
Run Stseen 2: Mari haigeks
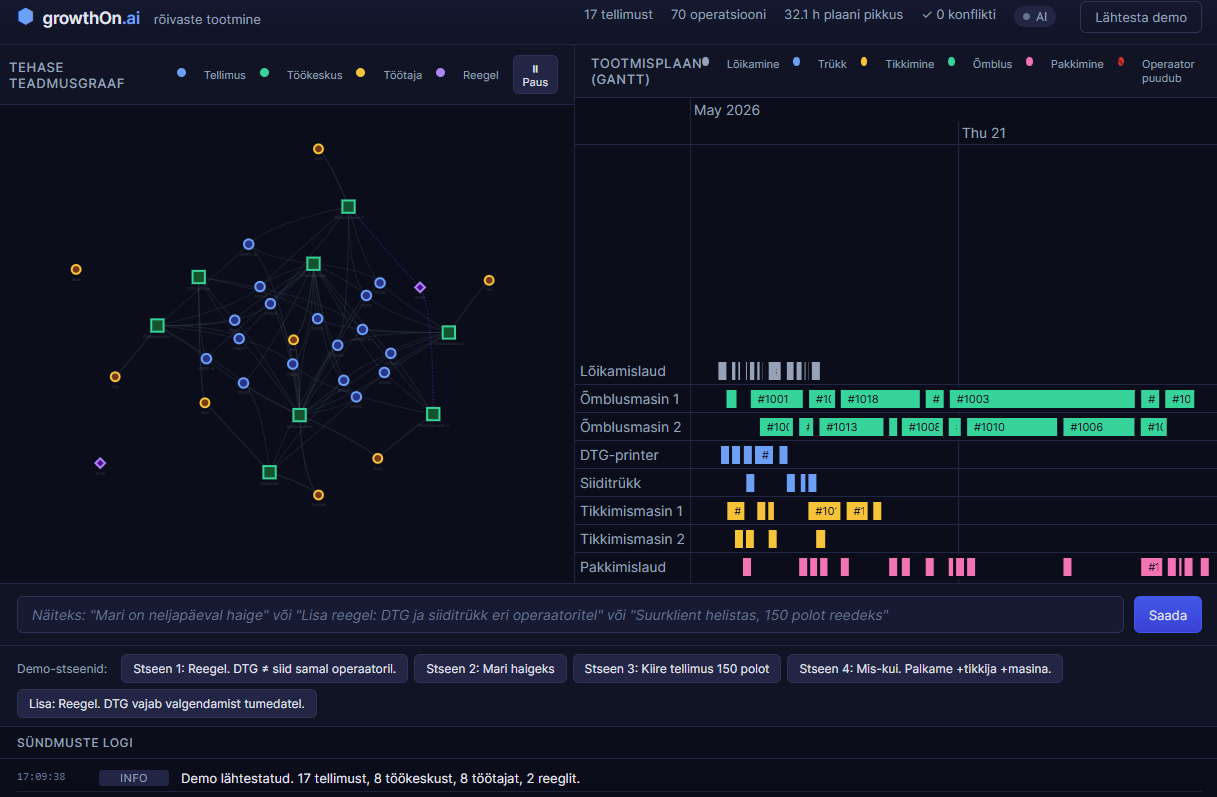coord(491,669)
